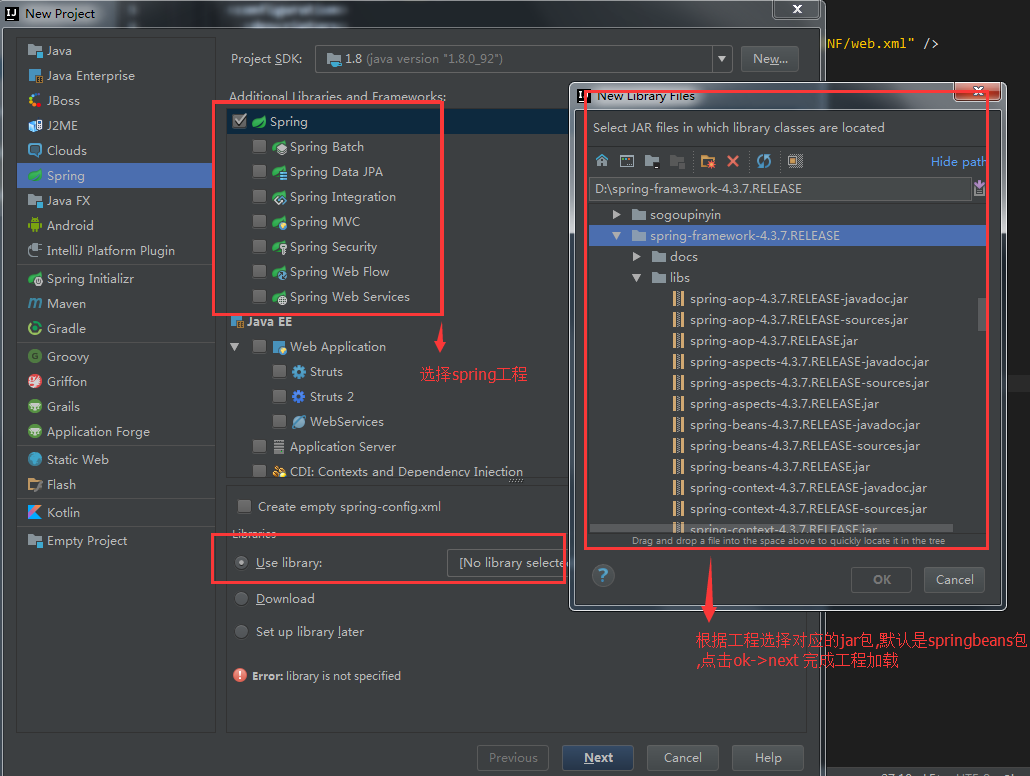
Task: Select Grails project type icon
Action: (35, 406)
